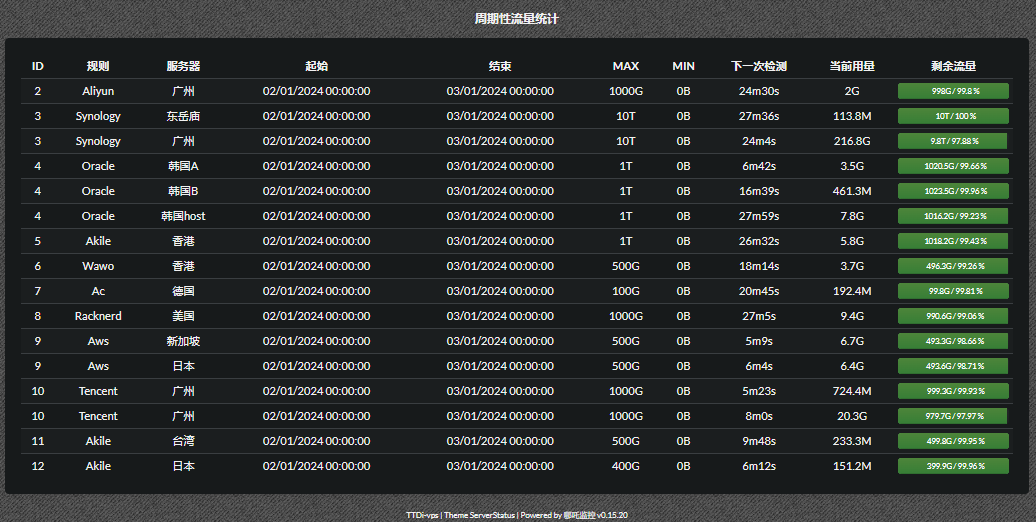This screenshot has height=522, width=1036.
Task: Select the 400G MAX value
Action: pyautogui.click(x=626, y=466)
